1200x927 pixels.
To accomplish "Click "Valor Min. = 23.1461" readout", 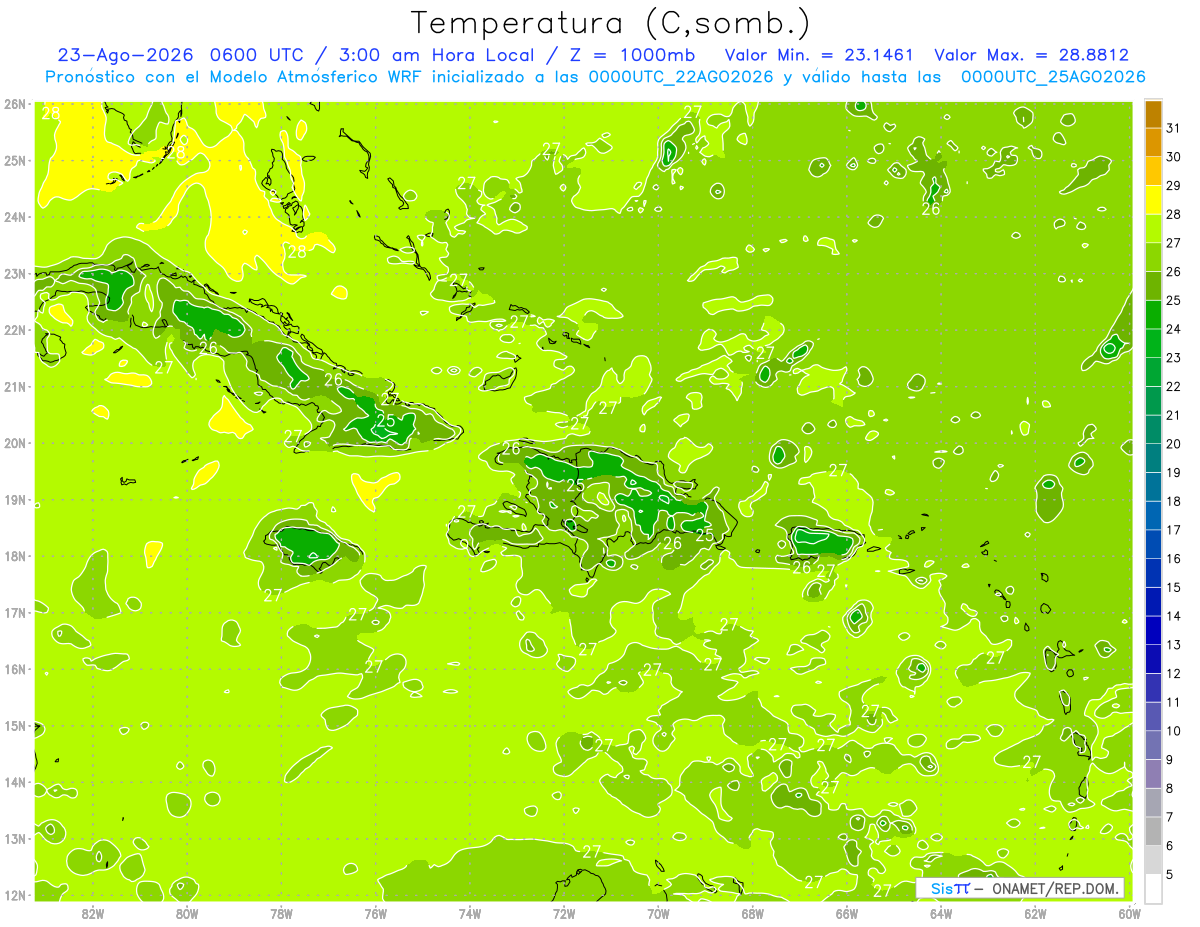I will [819, 55].
